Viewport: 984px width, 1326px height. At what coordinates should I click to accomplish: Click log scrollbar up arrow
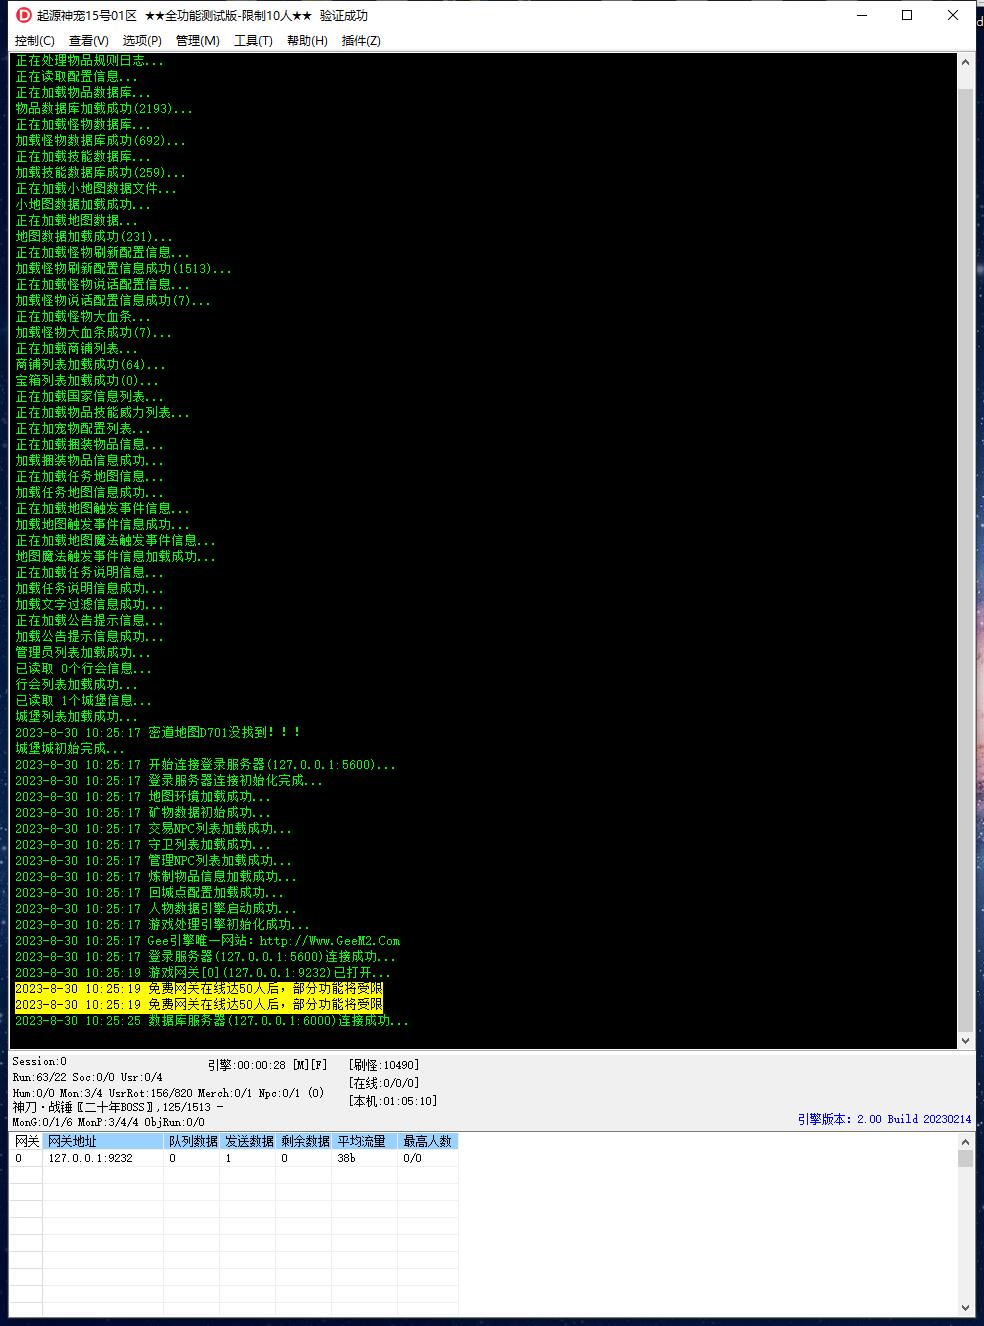tap(965, 62)
